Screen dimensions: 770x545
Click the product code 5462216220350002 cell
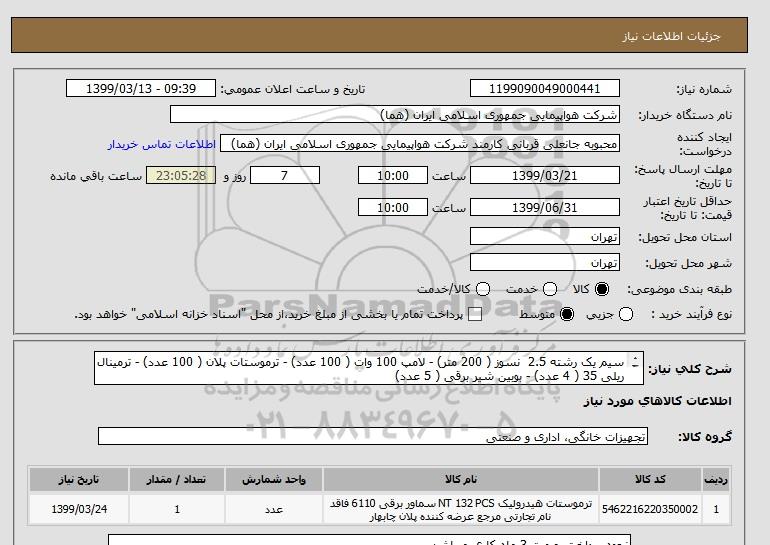pos(650,509)
